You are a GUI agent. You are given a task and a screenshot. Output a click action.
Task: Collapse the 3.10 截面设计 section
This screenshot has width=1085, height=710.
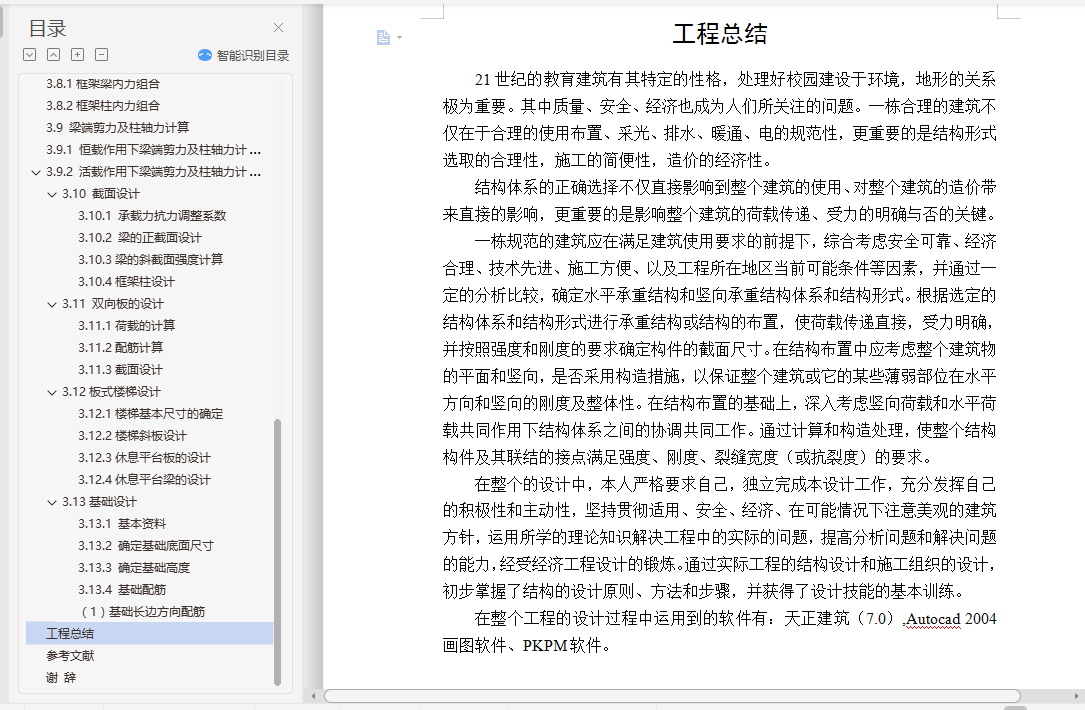pyautogui.click(x=52, y=194)
